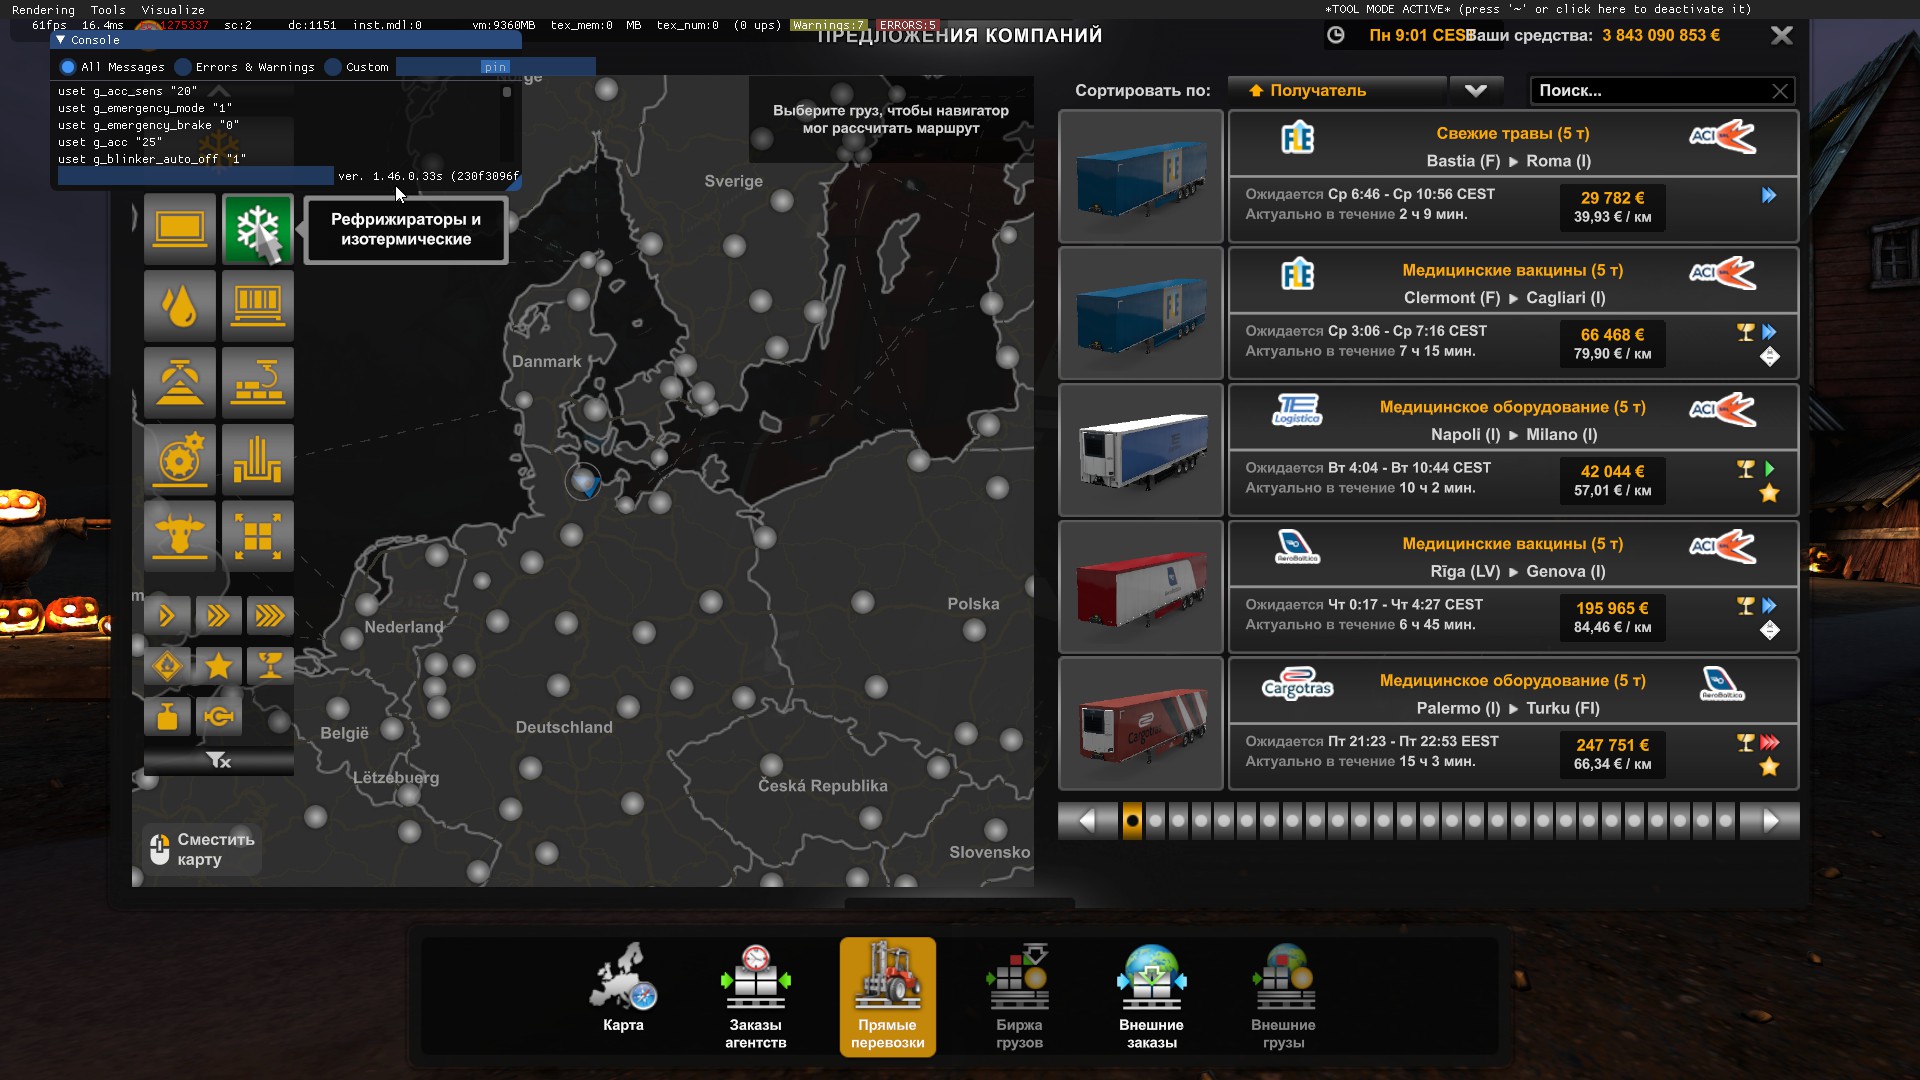The width and height of the screenshot is (1920, 1080).
Task: Select Errors & Warnings console filter
Action: click(x=245, y=67)
